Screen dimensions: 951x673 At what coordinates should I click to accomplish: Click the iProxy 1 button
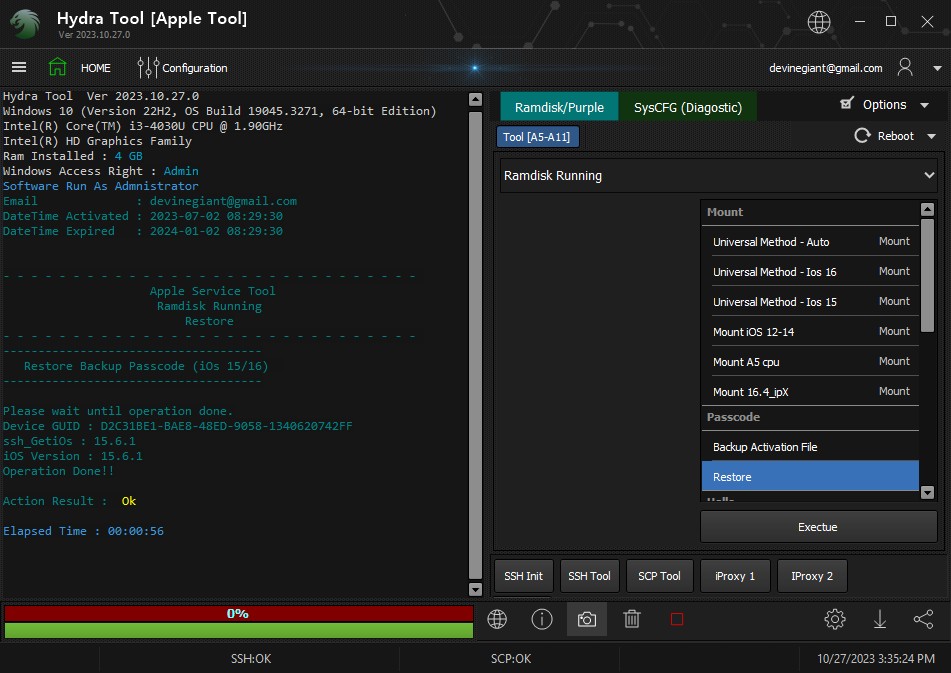[x=735, y=576]
